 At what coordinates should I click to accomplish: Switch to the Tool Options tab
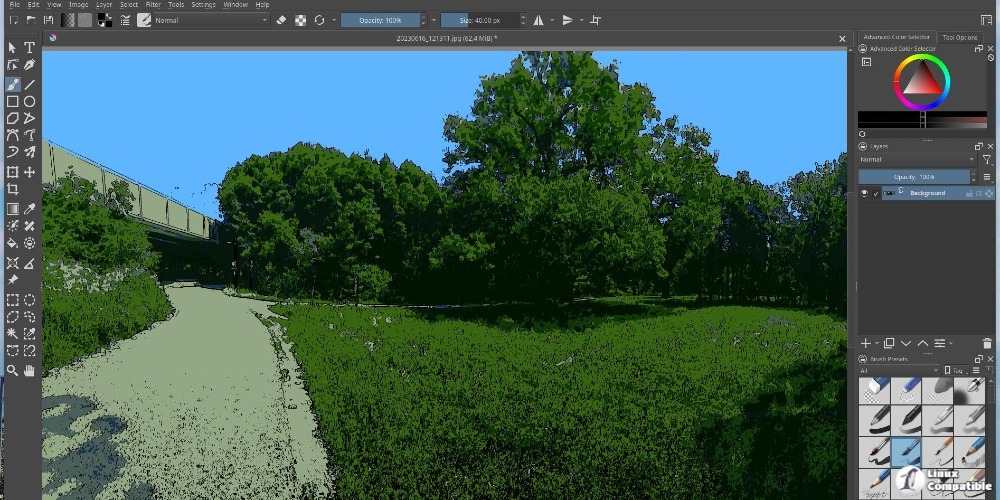click(x=959, y=37)
